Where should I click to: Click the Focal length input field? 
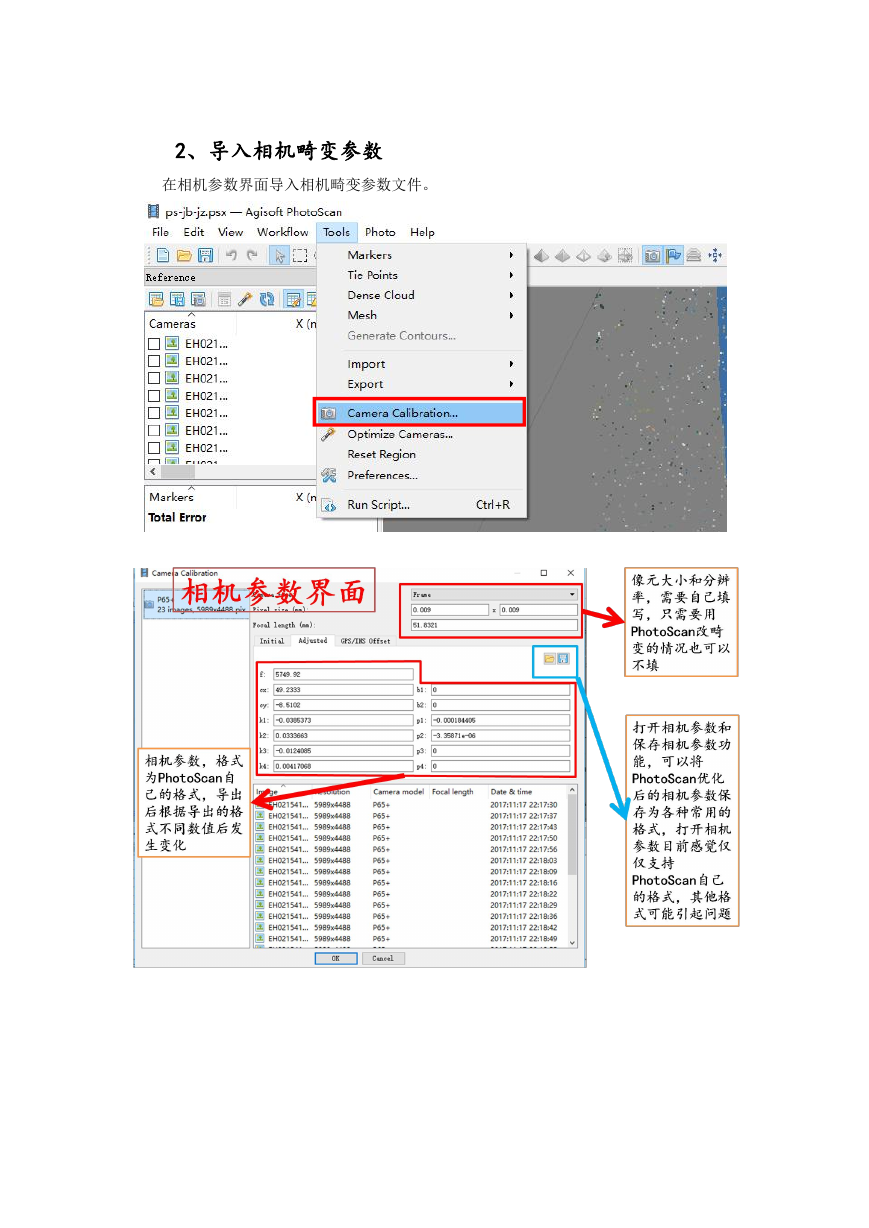pyautogui.click(x=494, y=626)
